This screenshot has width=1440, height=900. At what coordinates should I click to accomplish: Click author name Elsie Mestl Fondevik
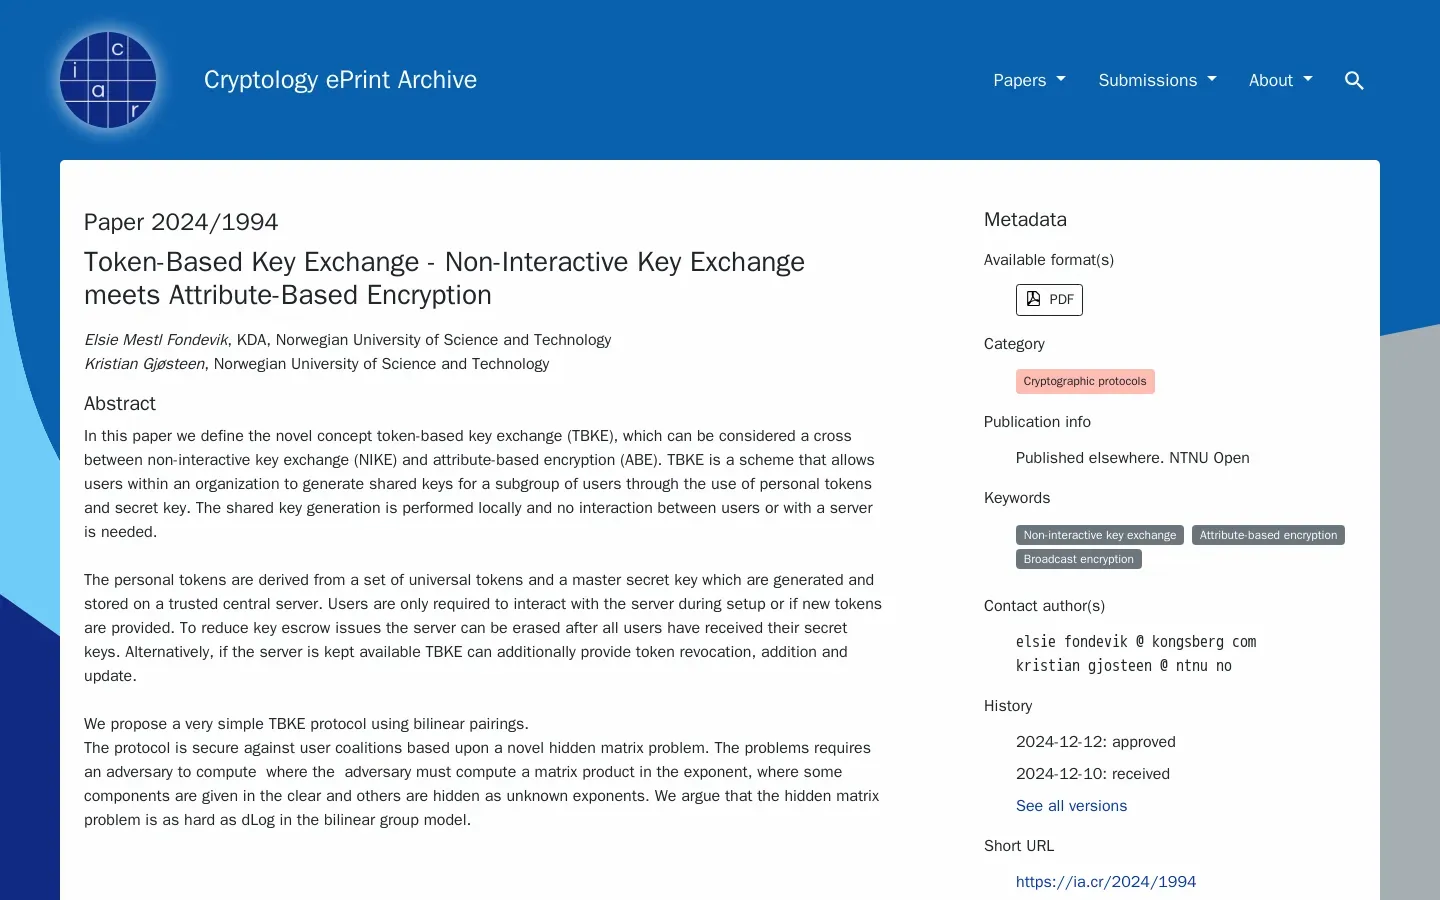point(156,340)
